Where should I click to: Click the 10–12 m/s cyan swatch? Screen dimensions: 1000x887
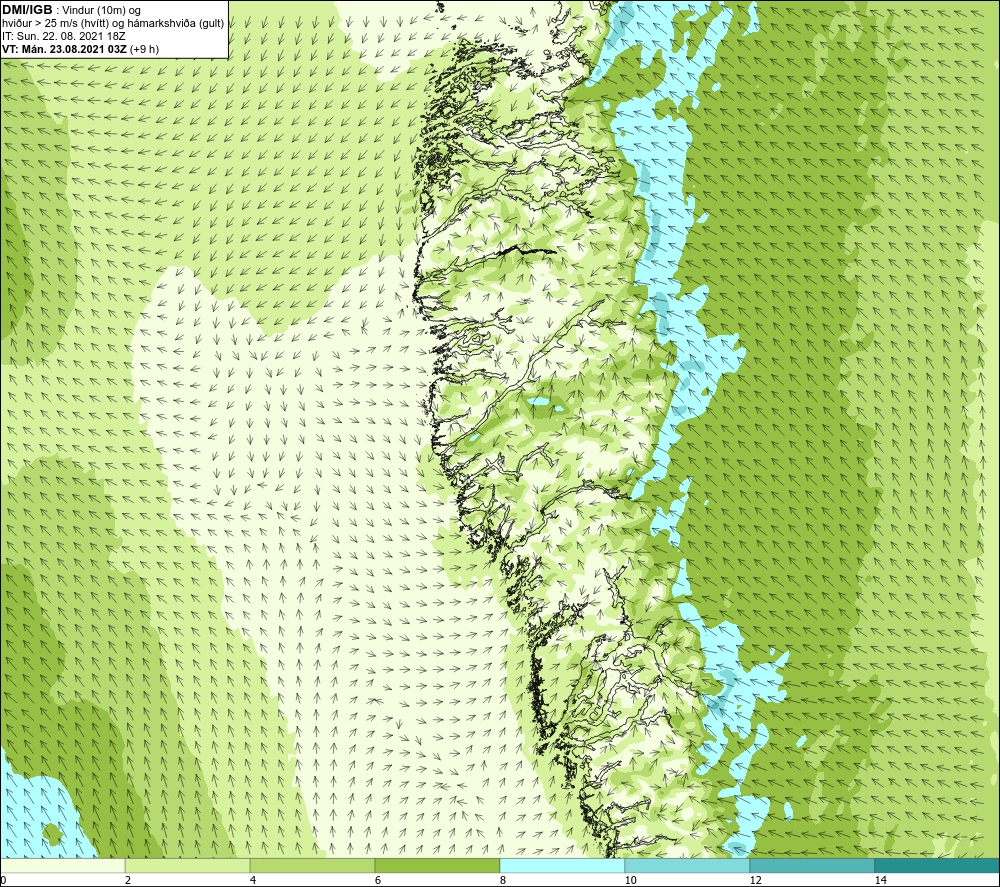[x=688, y=865]
